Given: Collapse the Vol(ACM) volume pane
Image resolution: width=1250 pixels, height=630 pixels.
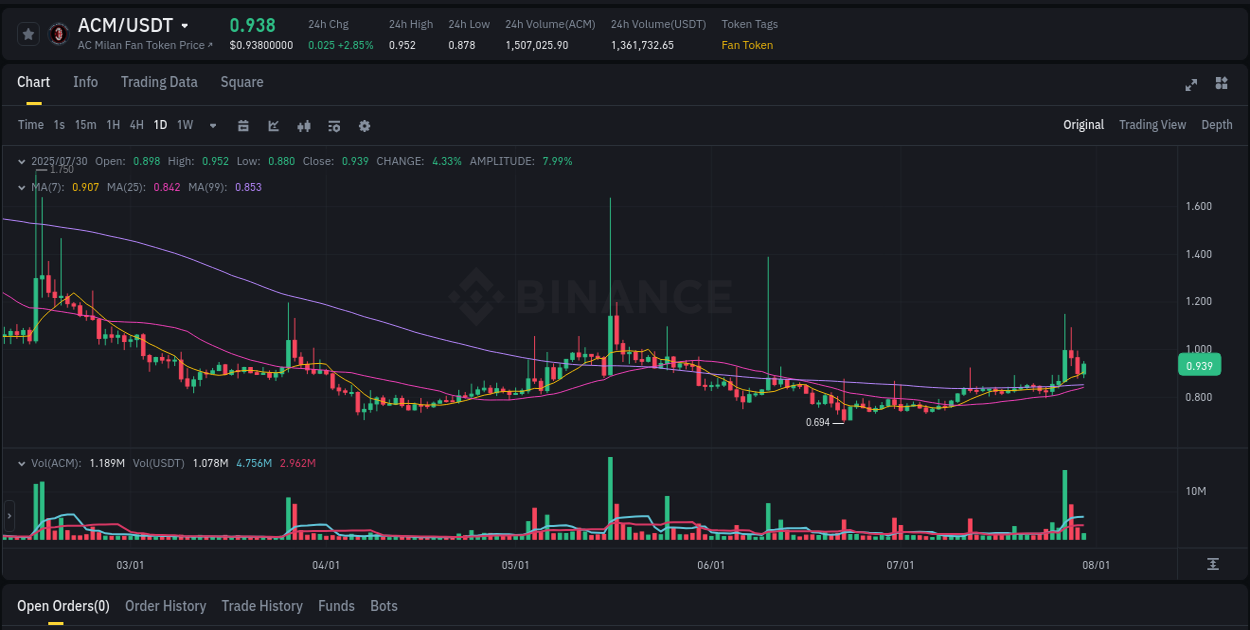Looking at the screenshot, I should click(21, 462).
